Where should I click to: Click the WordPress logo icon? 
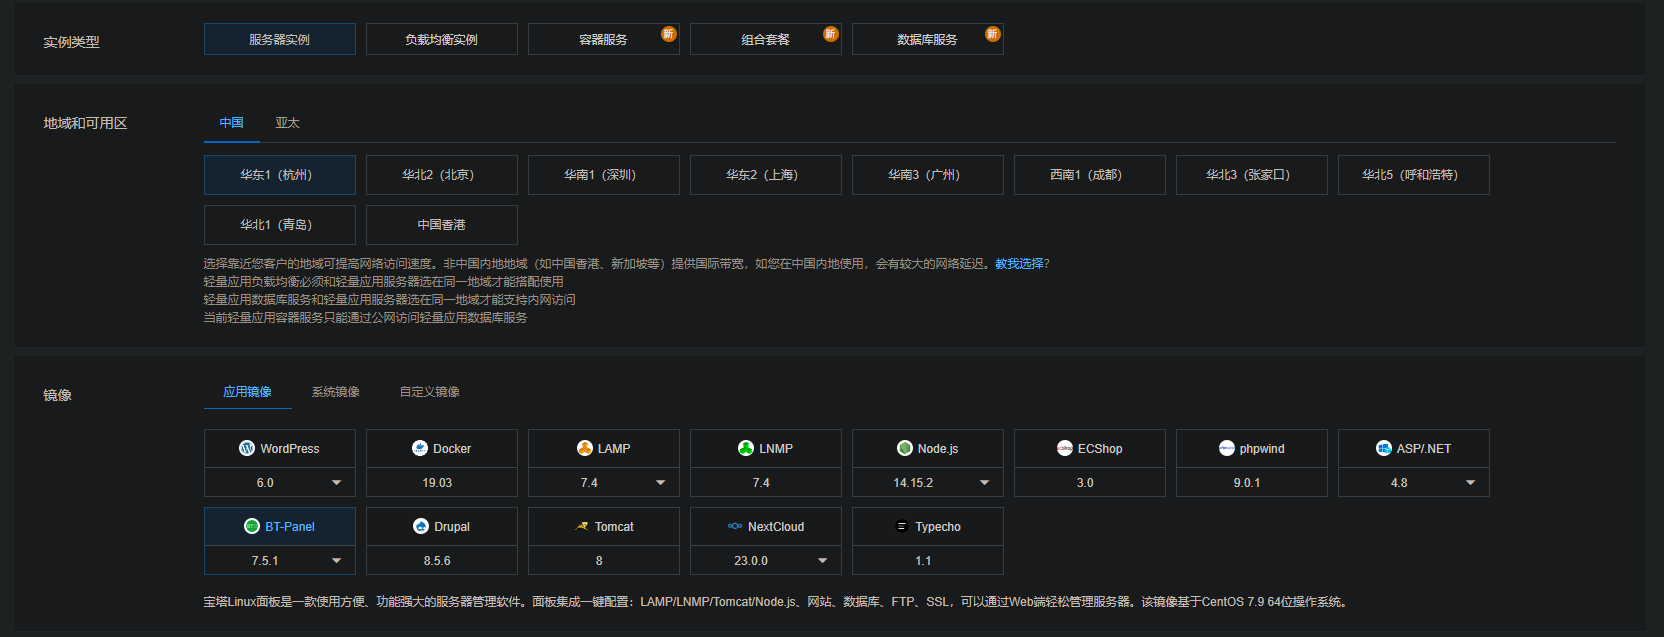tap(247, 448)
